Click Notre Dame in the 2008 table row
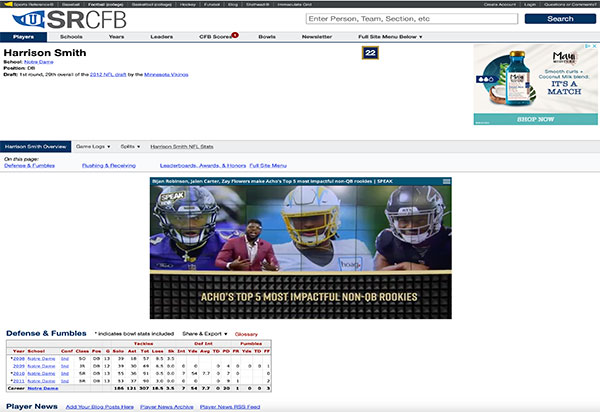 (x=41, y=359)
